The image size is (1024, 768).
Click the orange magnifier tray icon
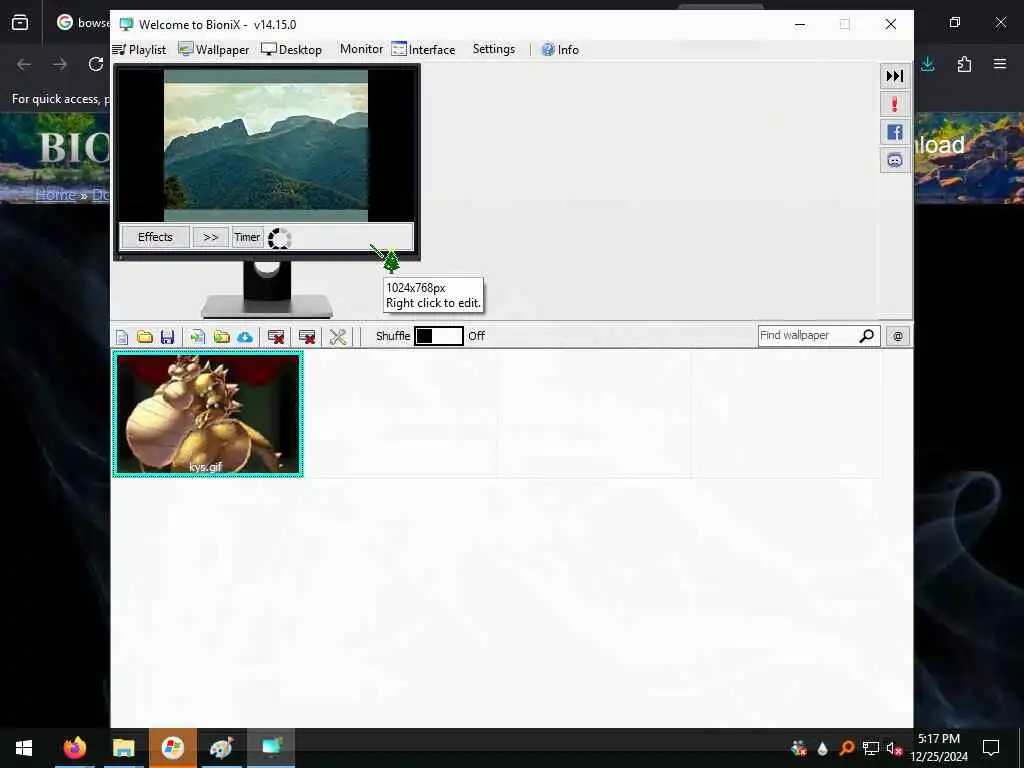(846, 748)
